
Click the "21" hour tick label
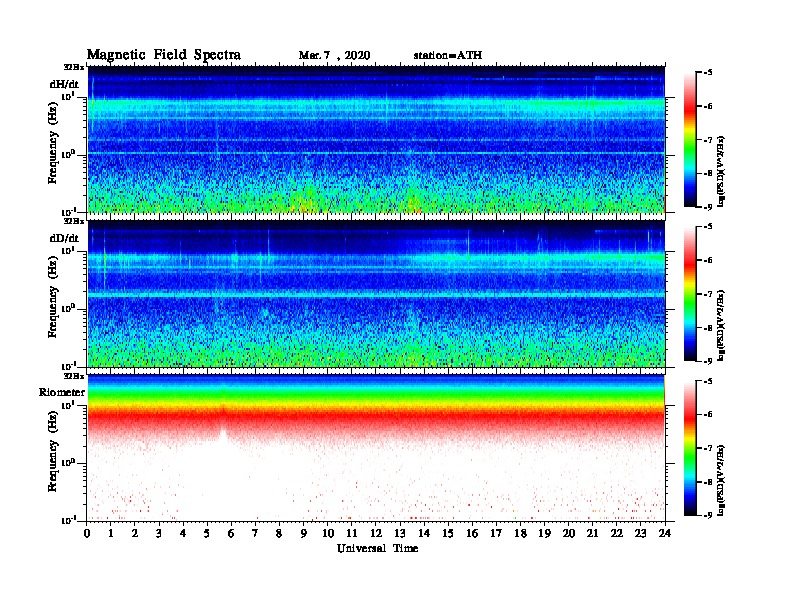592,534
